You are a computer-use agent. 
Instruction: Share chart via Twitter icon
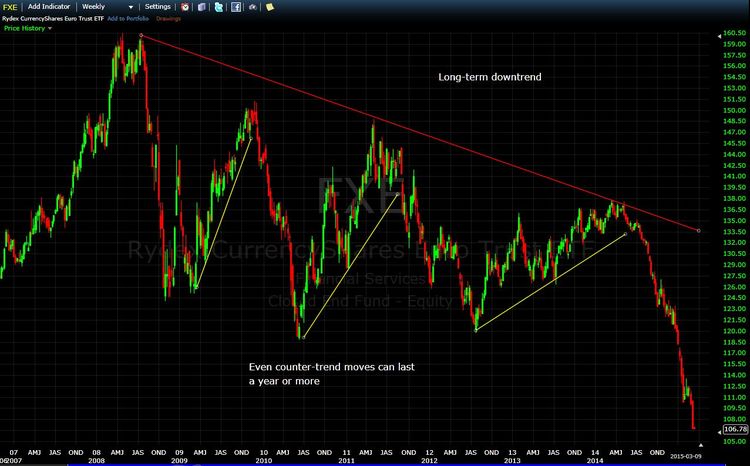click(x=219, y=6)
